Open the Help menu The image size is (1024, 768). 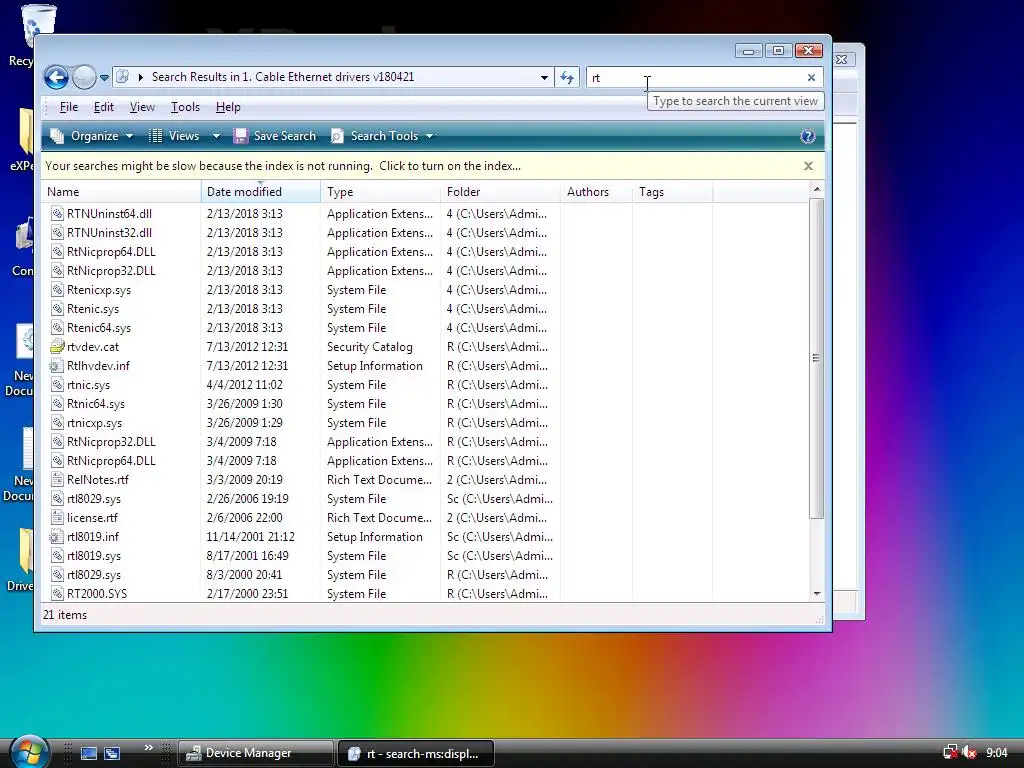click(228, 107)
